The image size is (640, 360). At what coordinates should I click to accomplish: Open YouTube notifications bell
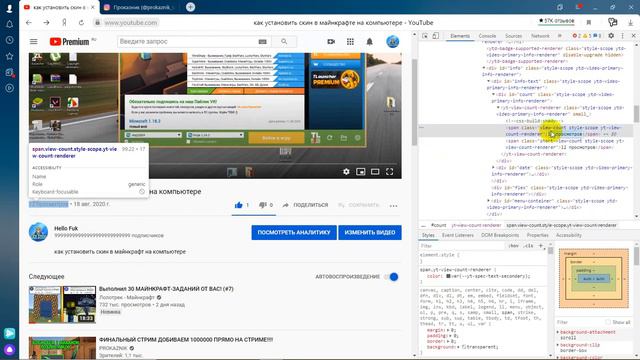369,42
